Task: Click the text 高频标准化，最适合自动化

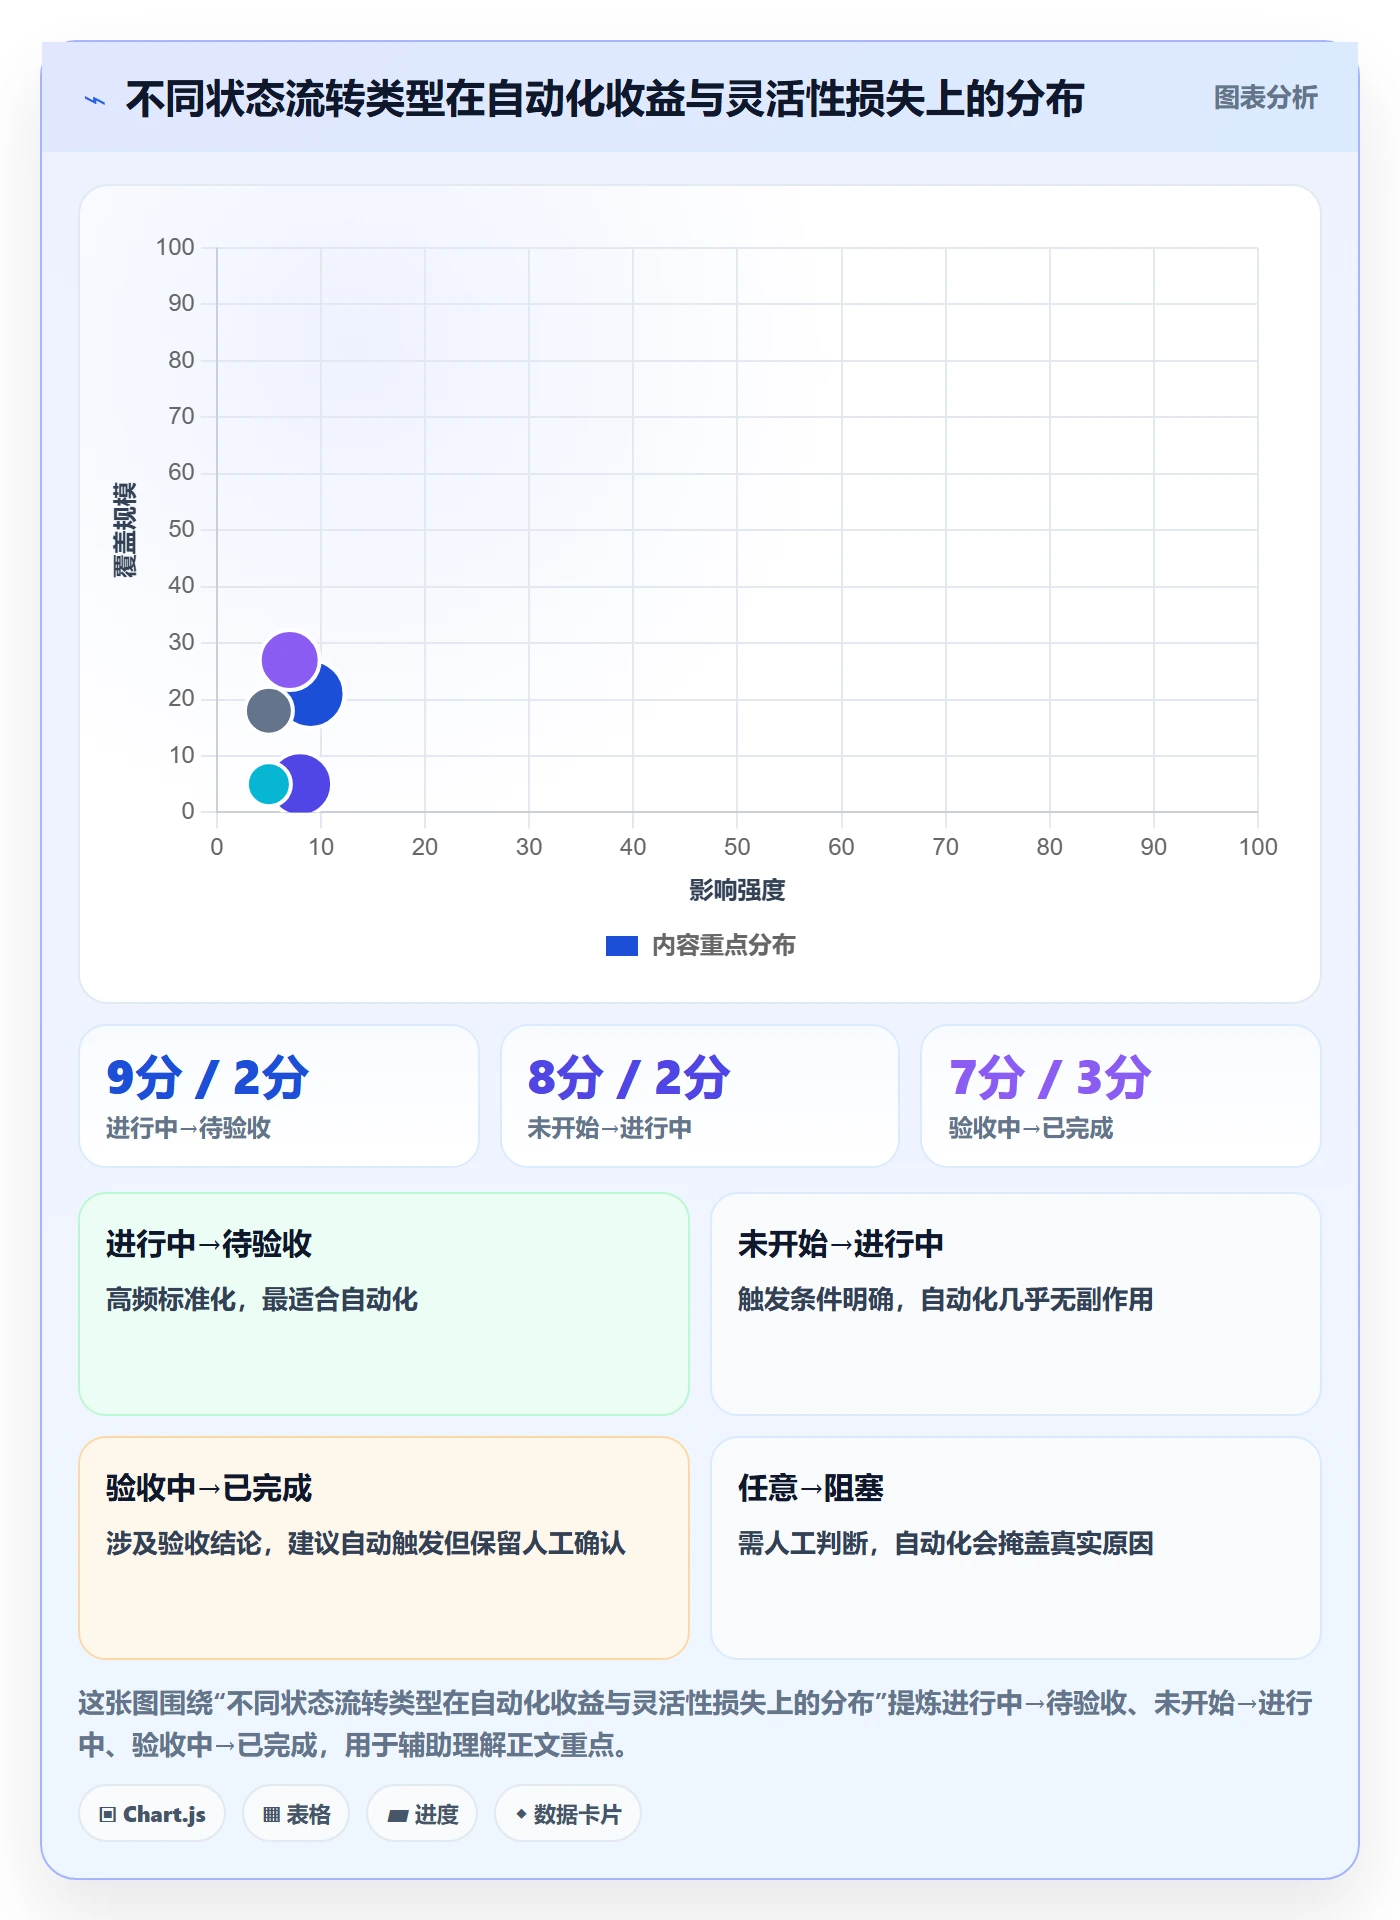Action: 262,1300
